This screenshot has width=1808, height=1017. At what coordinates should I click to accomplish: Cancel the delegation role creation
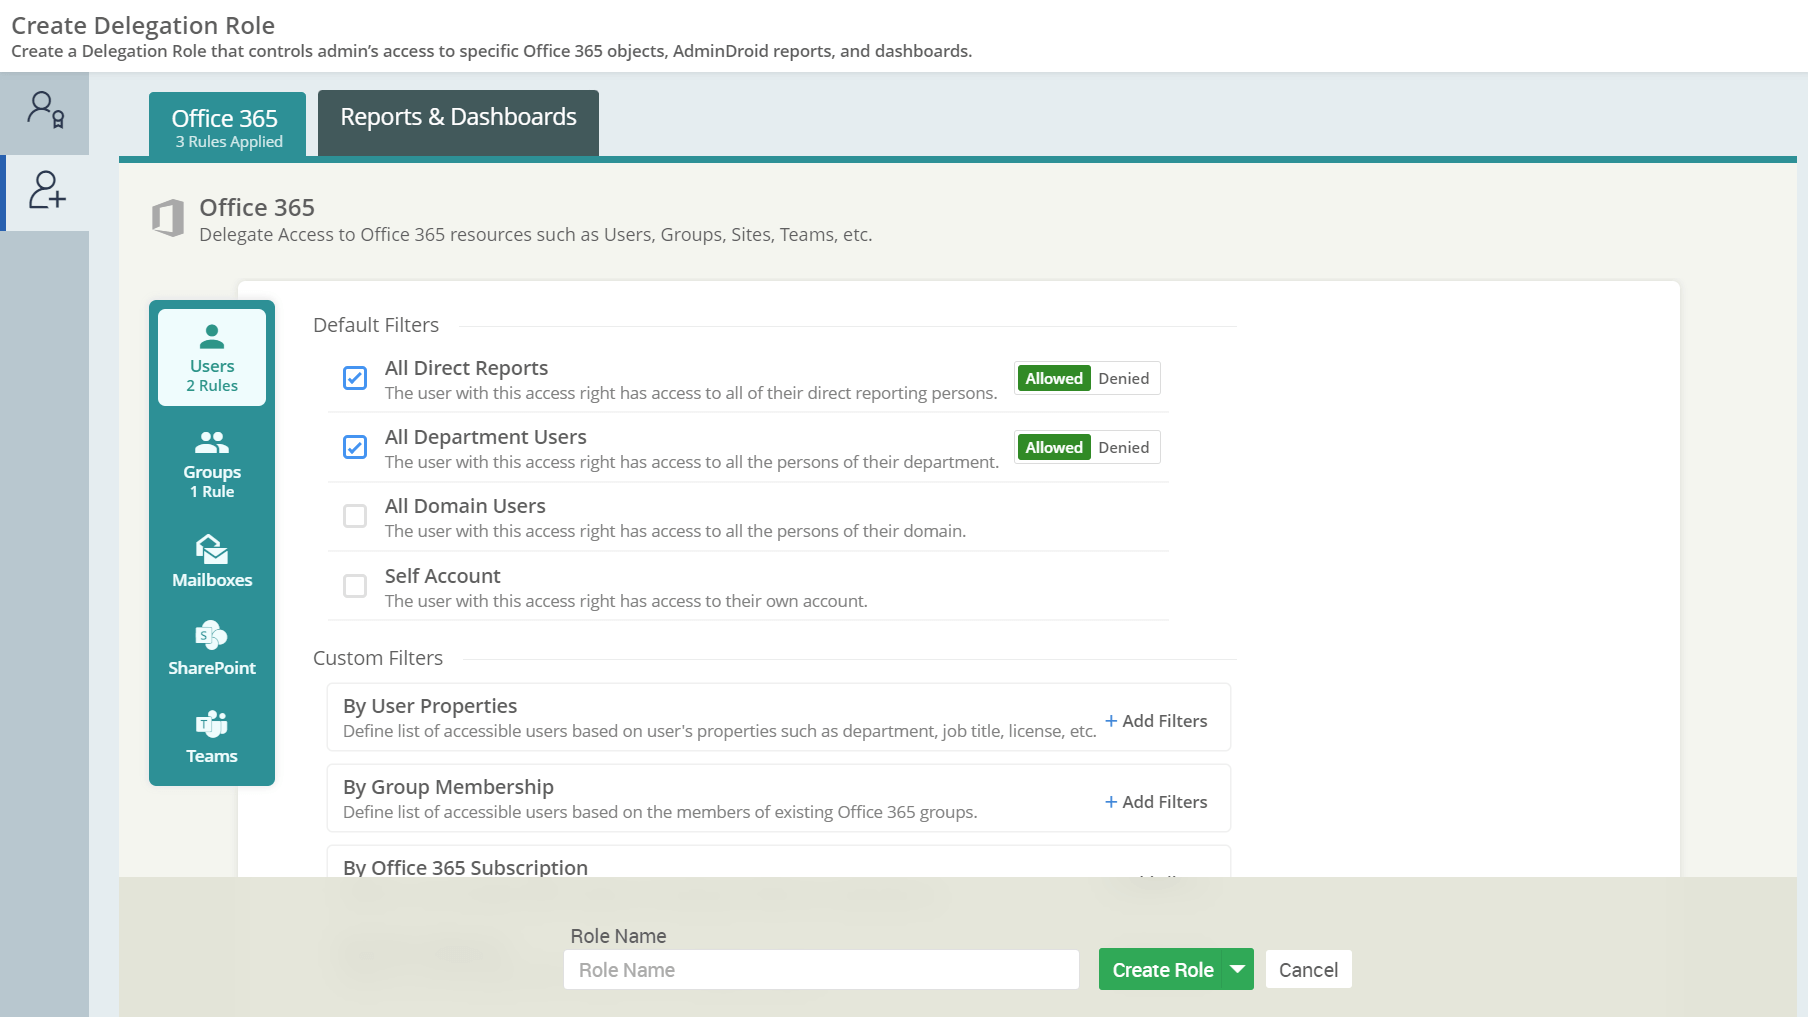1308,969
